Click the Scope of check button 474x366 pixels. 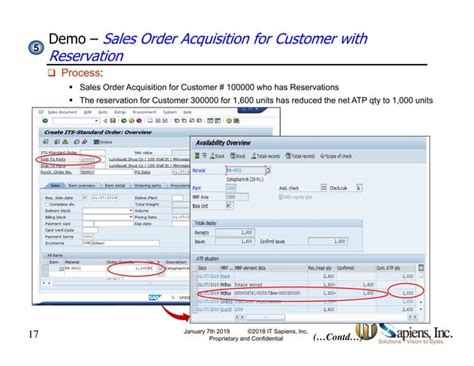[x=336, y=156]
